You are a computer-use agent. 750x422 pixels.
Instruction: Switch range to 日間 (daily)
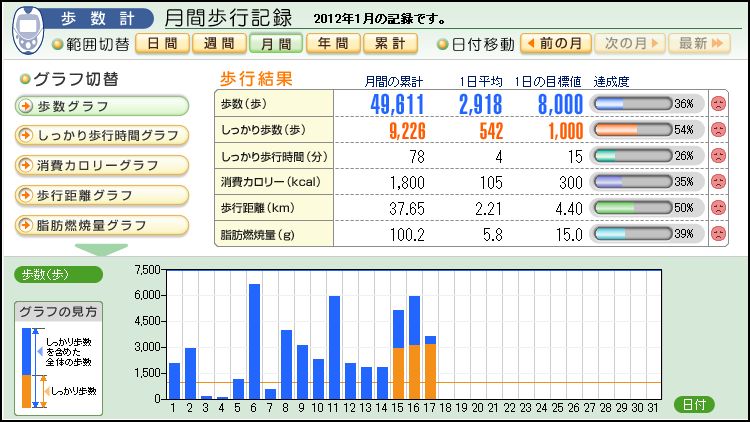[162, 44]
